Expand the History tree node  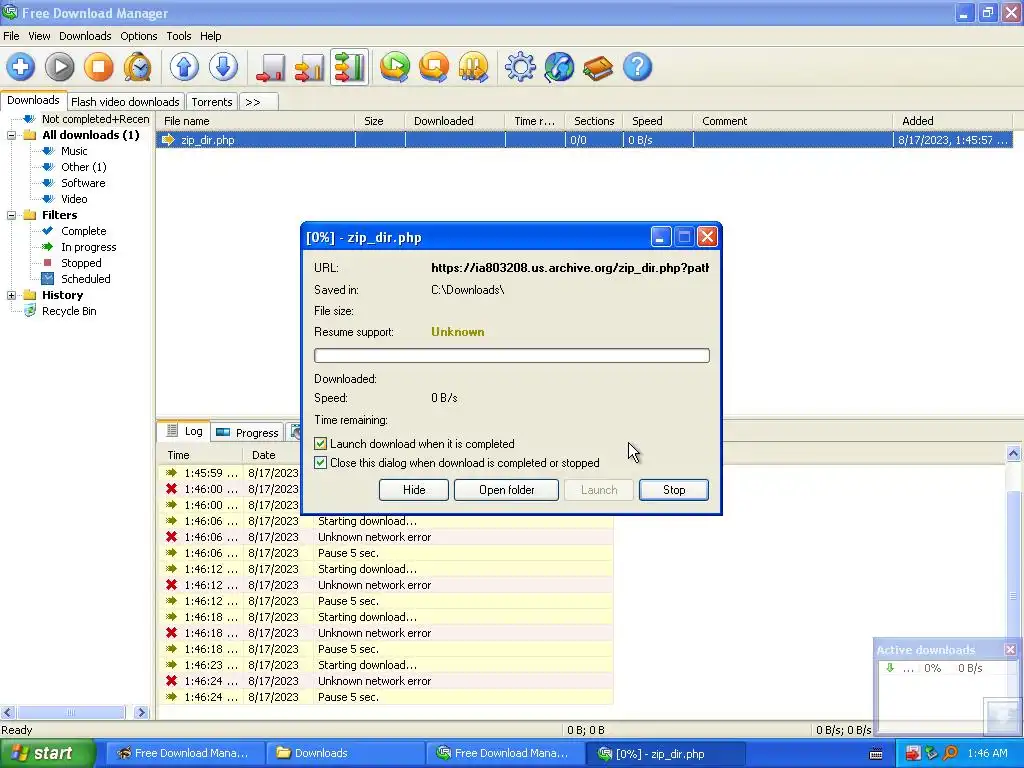pyautogui.click(x=11, y=295)
